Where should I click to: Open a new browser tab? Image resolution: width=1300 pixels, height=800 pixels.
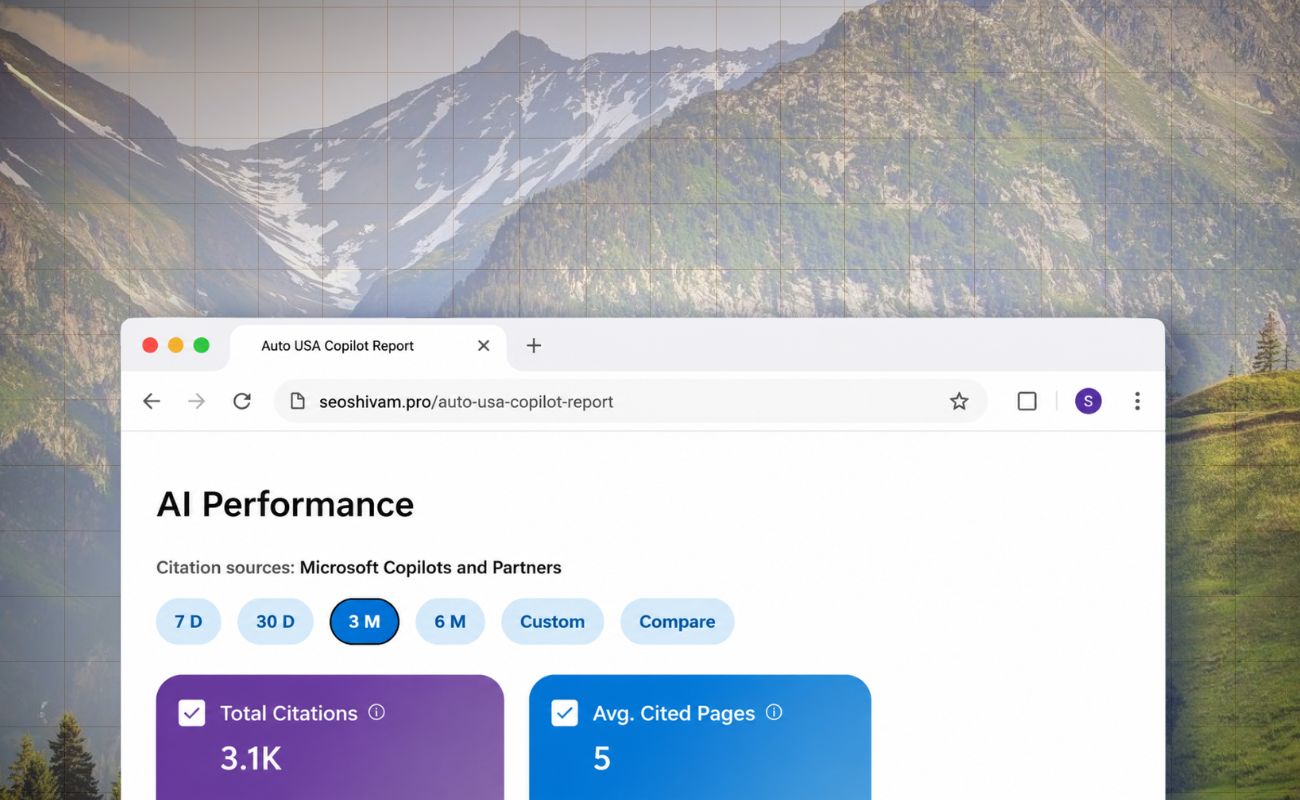534,346
